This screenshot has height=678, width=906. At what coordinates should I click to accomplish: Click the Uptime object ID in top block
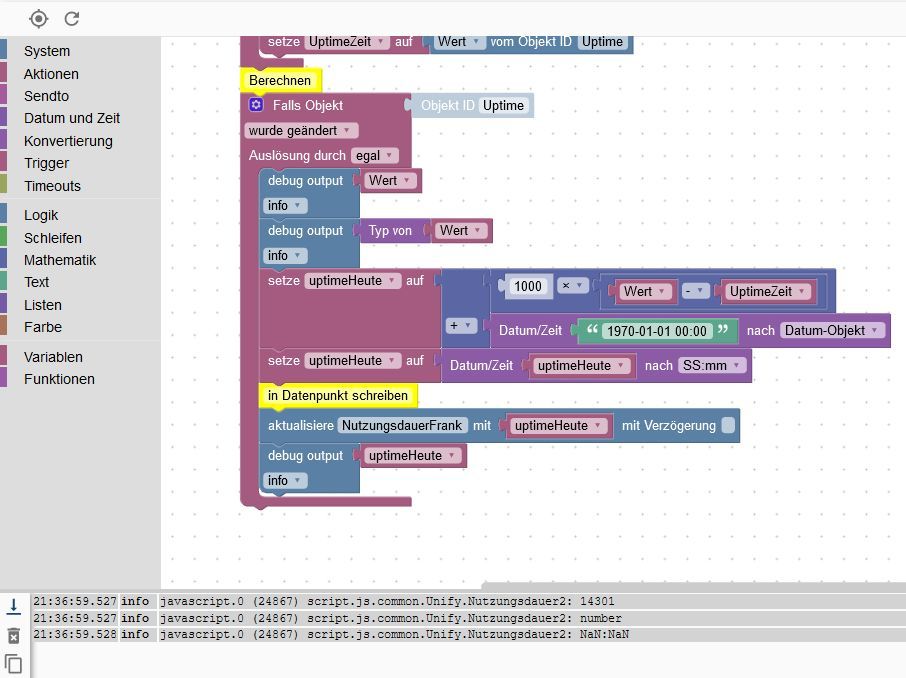pos(602,42)
